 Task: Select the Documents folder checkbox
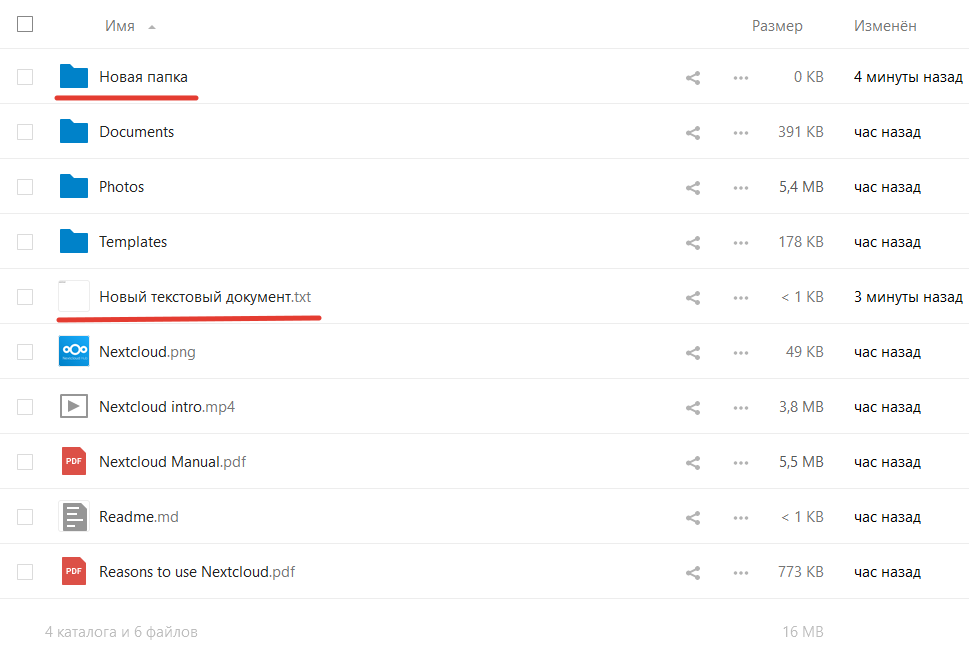[x=25, y=132]
